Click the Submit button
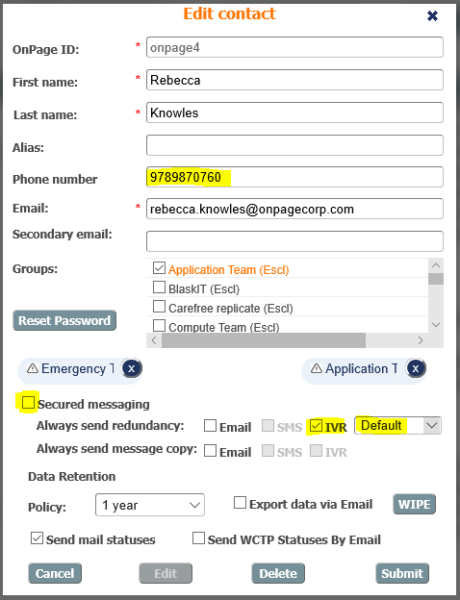Viewport: 460px width, 600px height. [x=402, y=573]
